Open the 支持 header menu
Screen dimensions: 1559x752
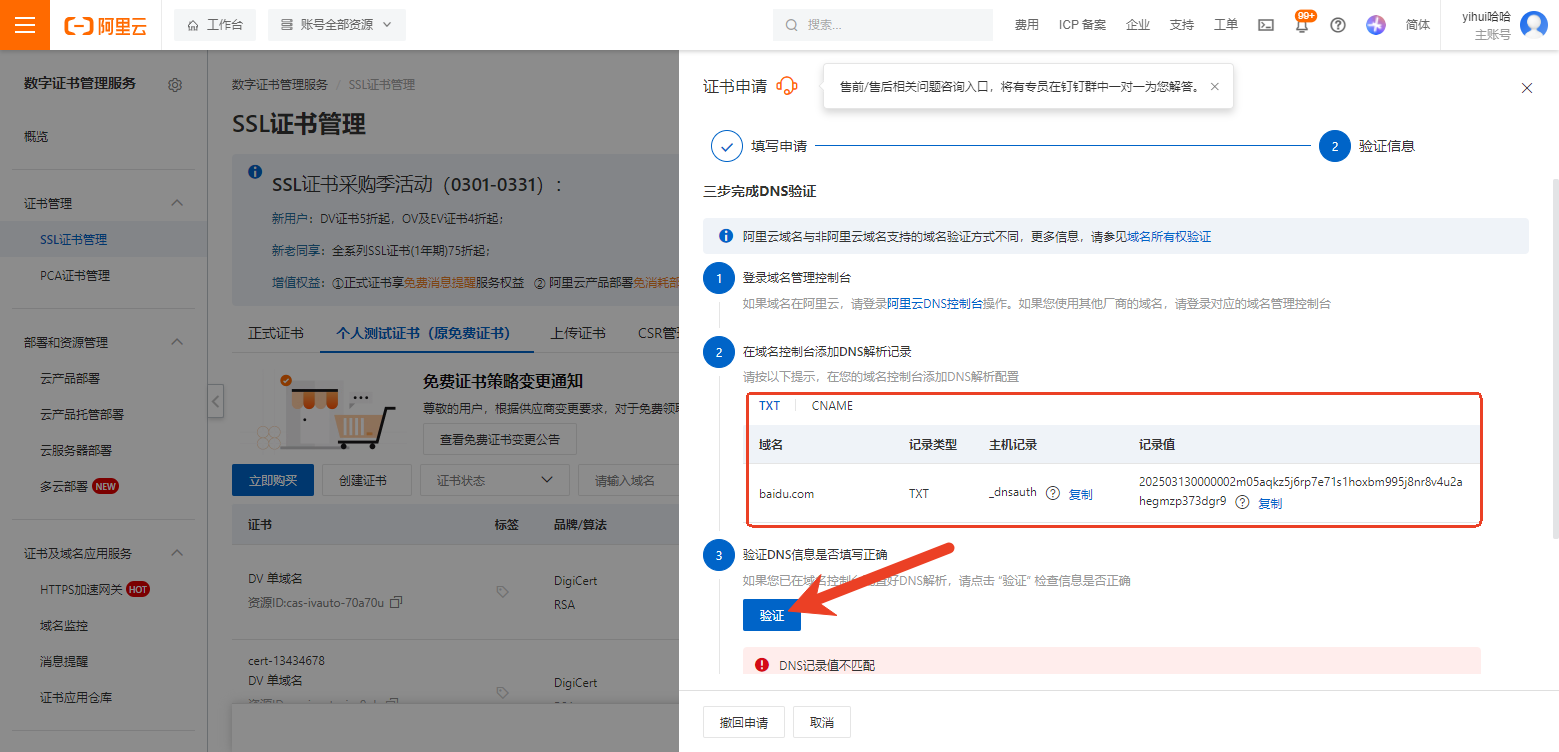(x=1182, y=25)
